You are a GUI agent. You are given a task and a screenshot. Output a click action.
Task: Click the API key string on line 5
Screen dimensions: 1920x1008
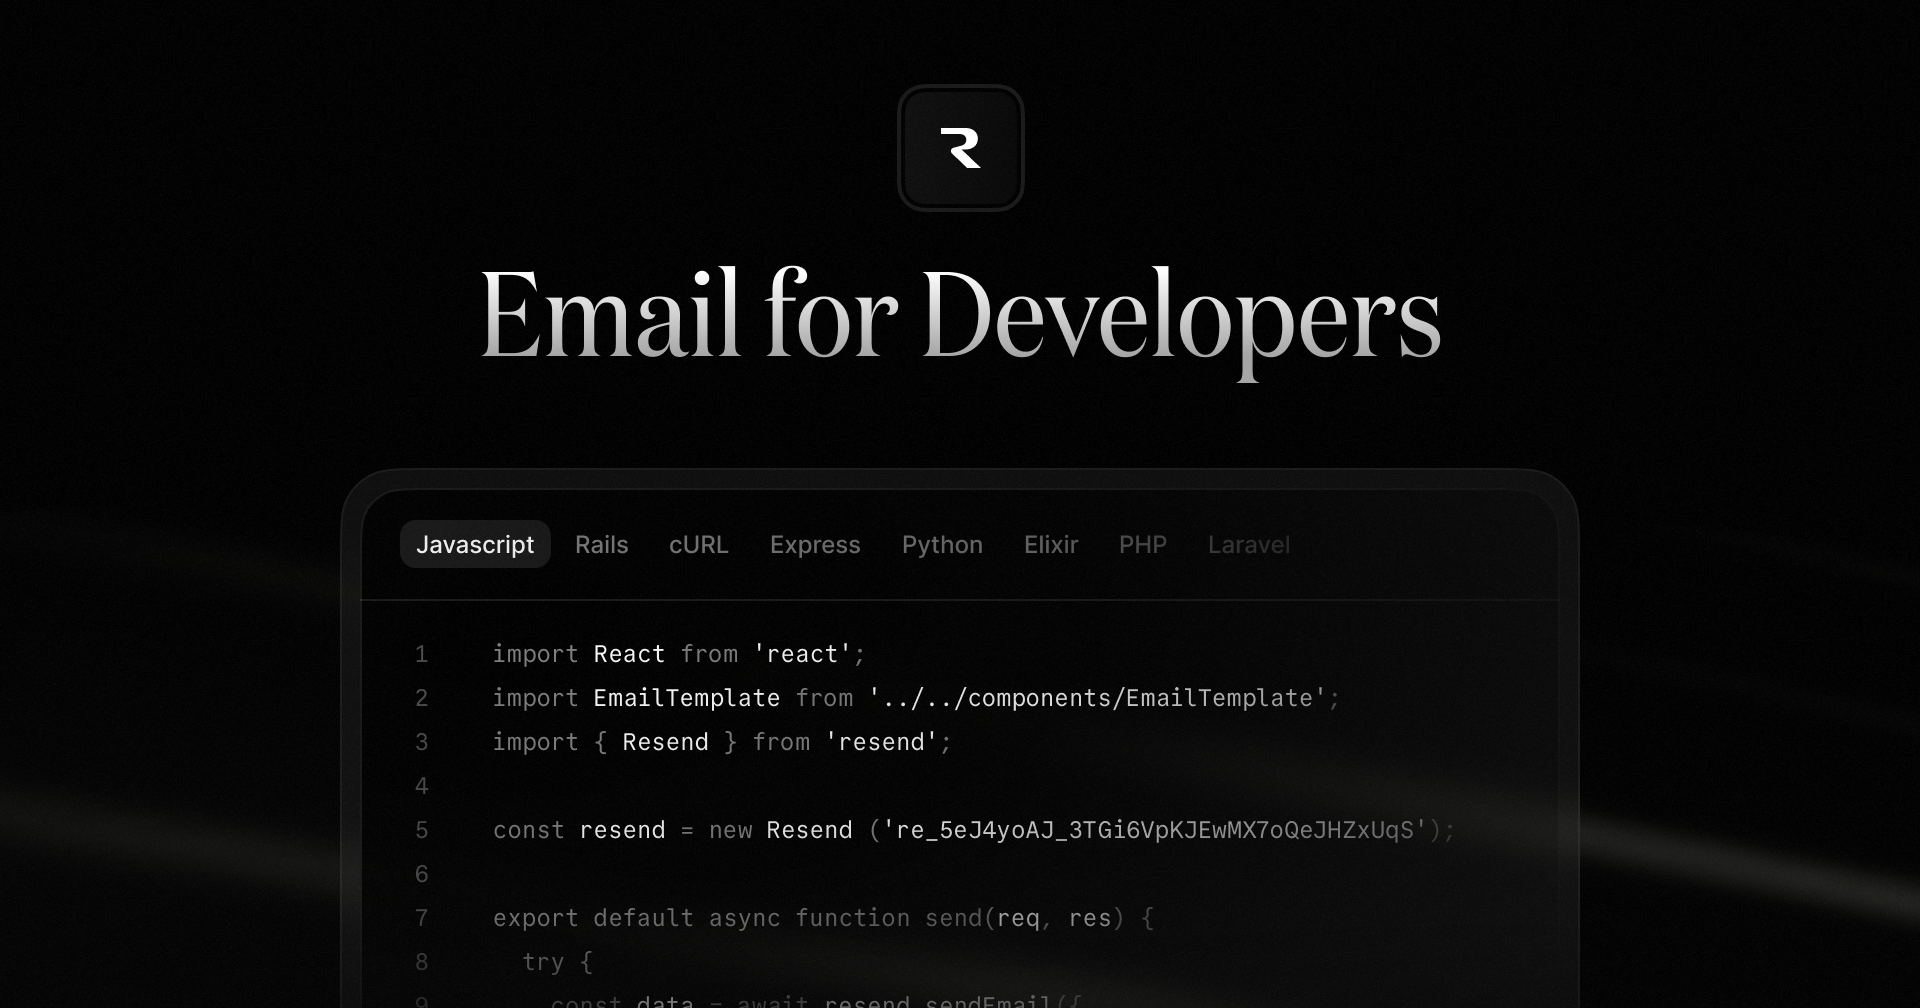[x=1150, y=829]
